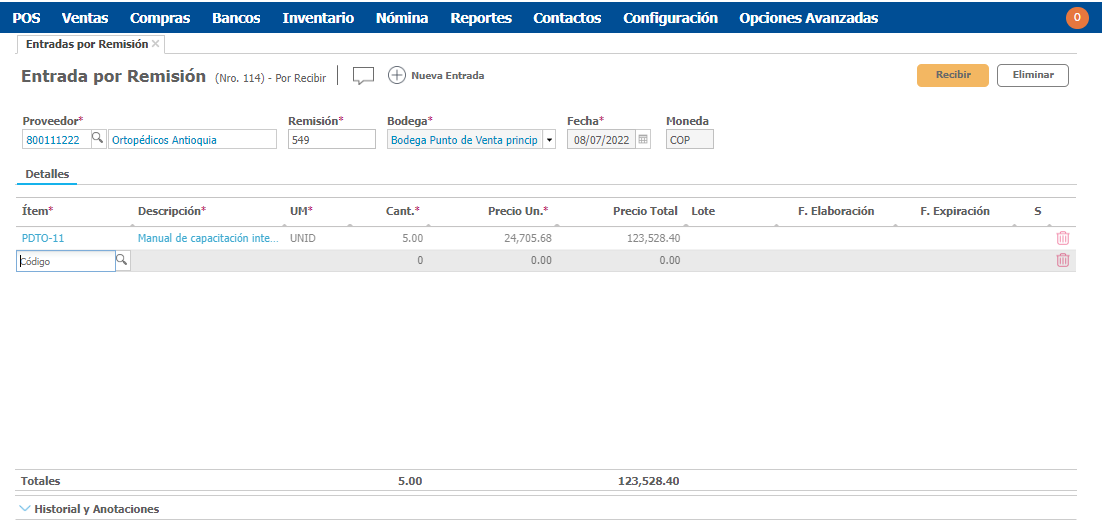Delete the PDTO-11 row with trash icon
The width and height of the screenshot is (1102, 525).
1063,238
